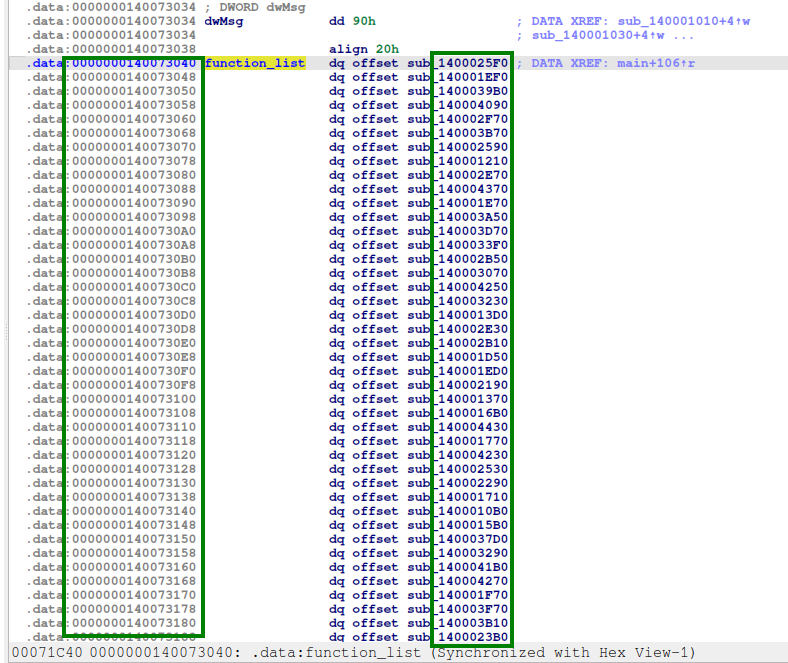Open the sub_140001030+4 XREF
Image resolution: width=788 pixels, height=663 pixels.
(598, 35)
